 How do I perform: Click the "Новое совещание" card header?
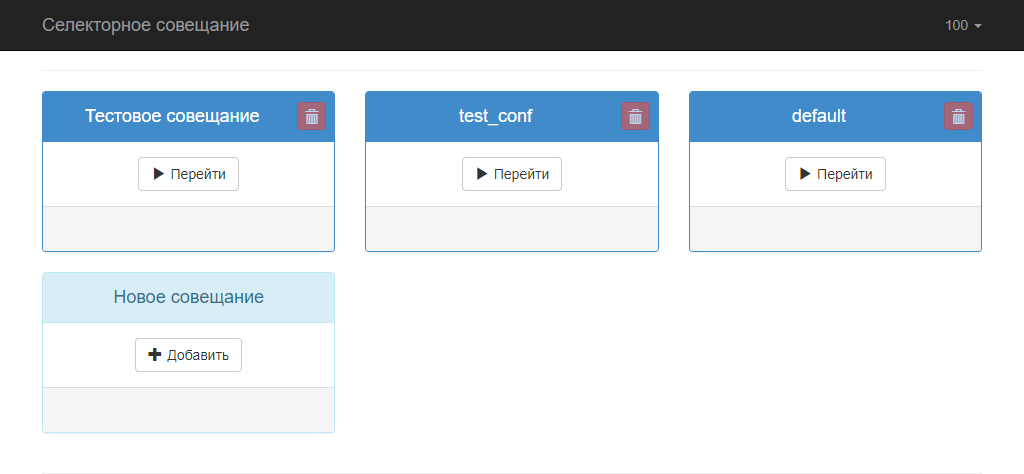[188, 297]
